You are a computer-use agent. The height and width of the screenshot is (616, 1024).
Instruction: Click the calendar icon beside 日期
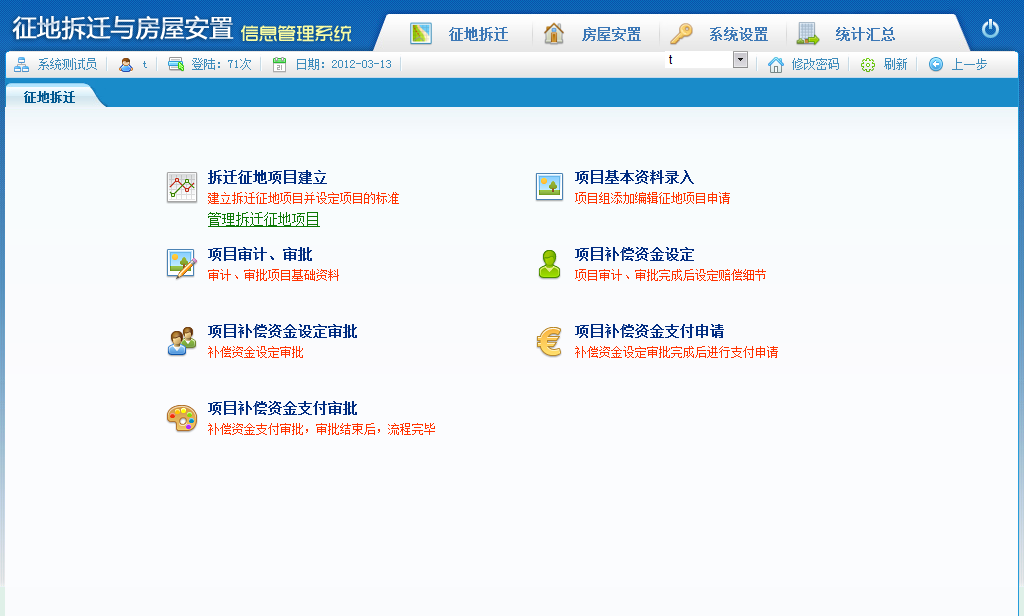click(x=280, y=65)
